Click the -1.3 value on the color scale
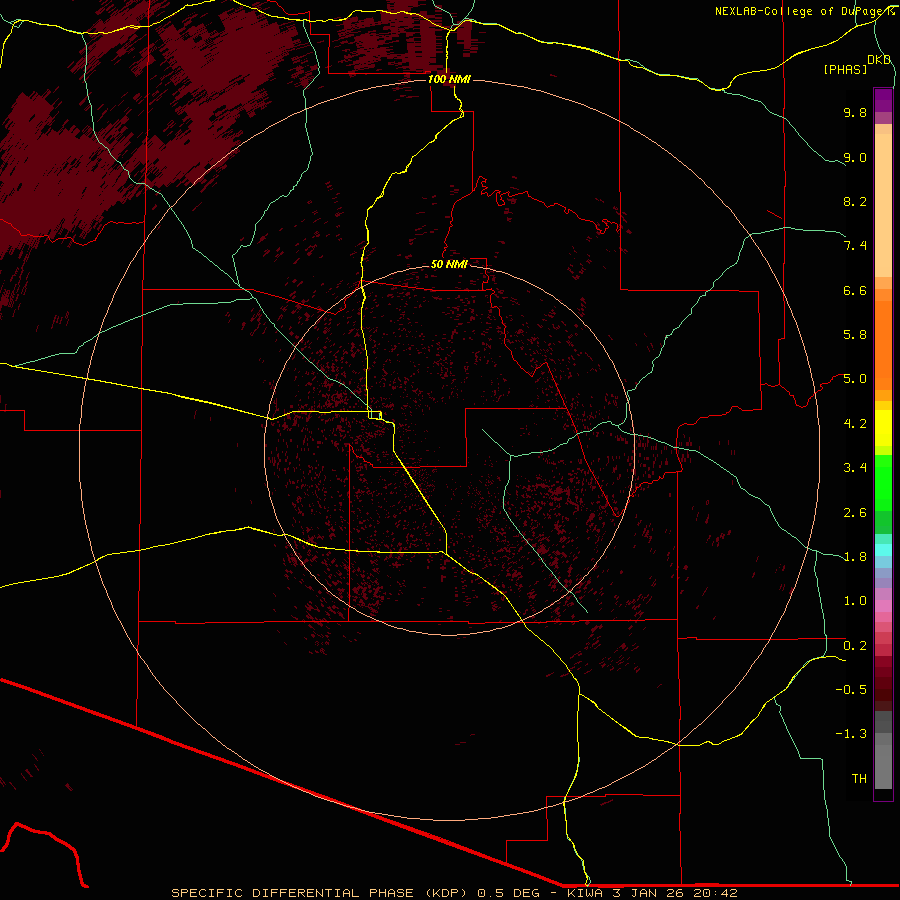 851,734
